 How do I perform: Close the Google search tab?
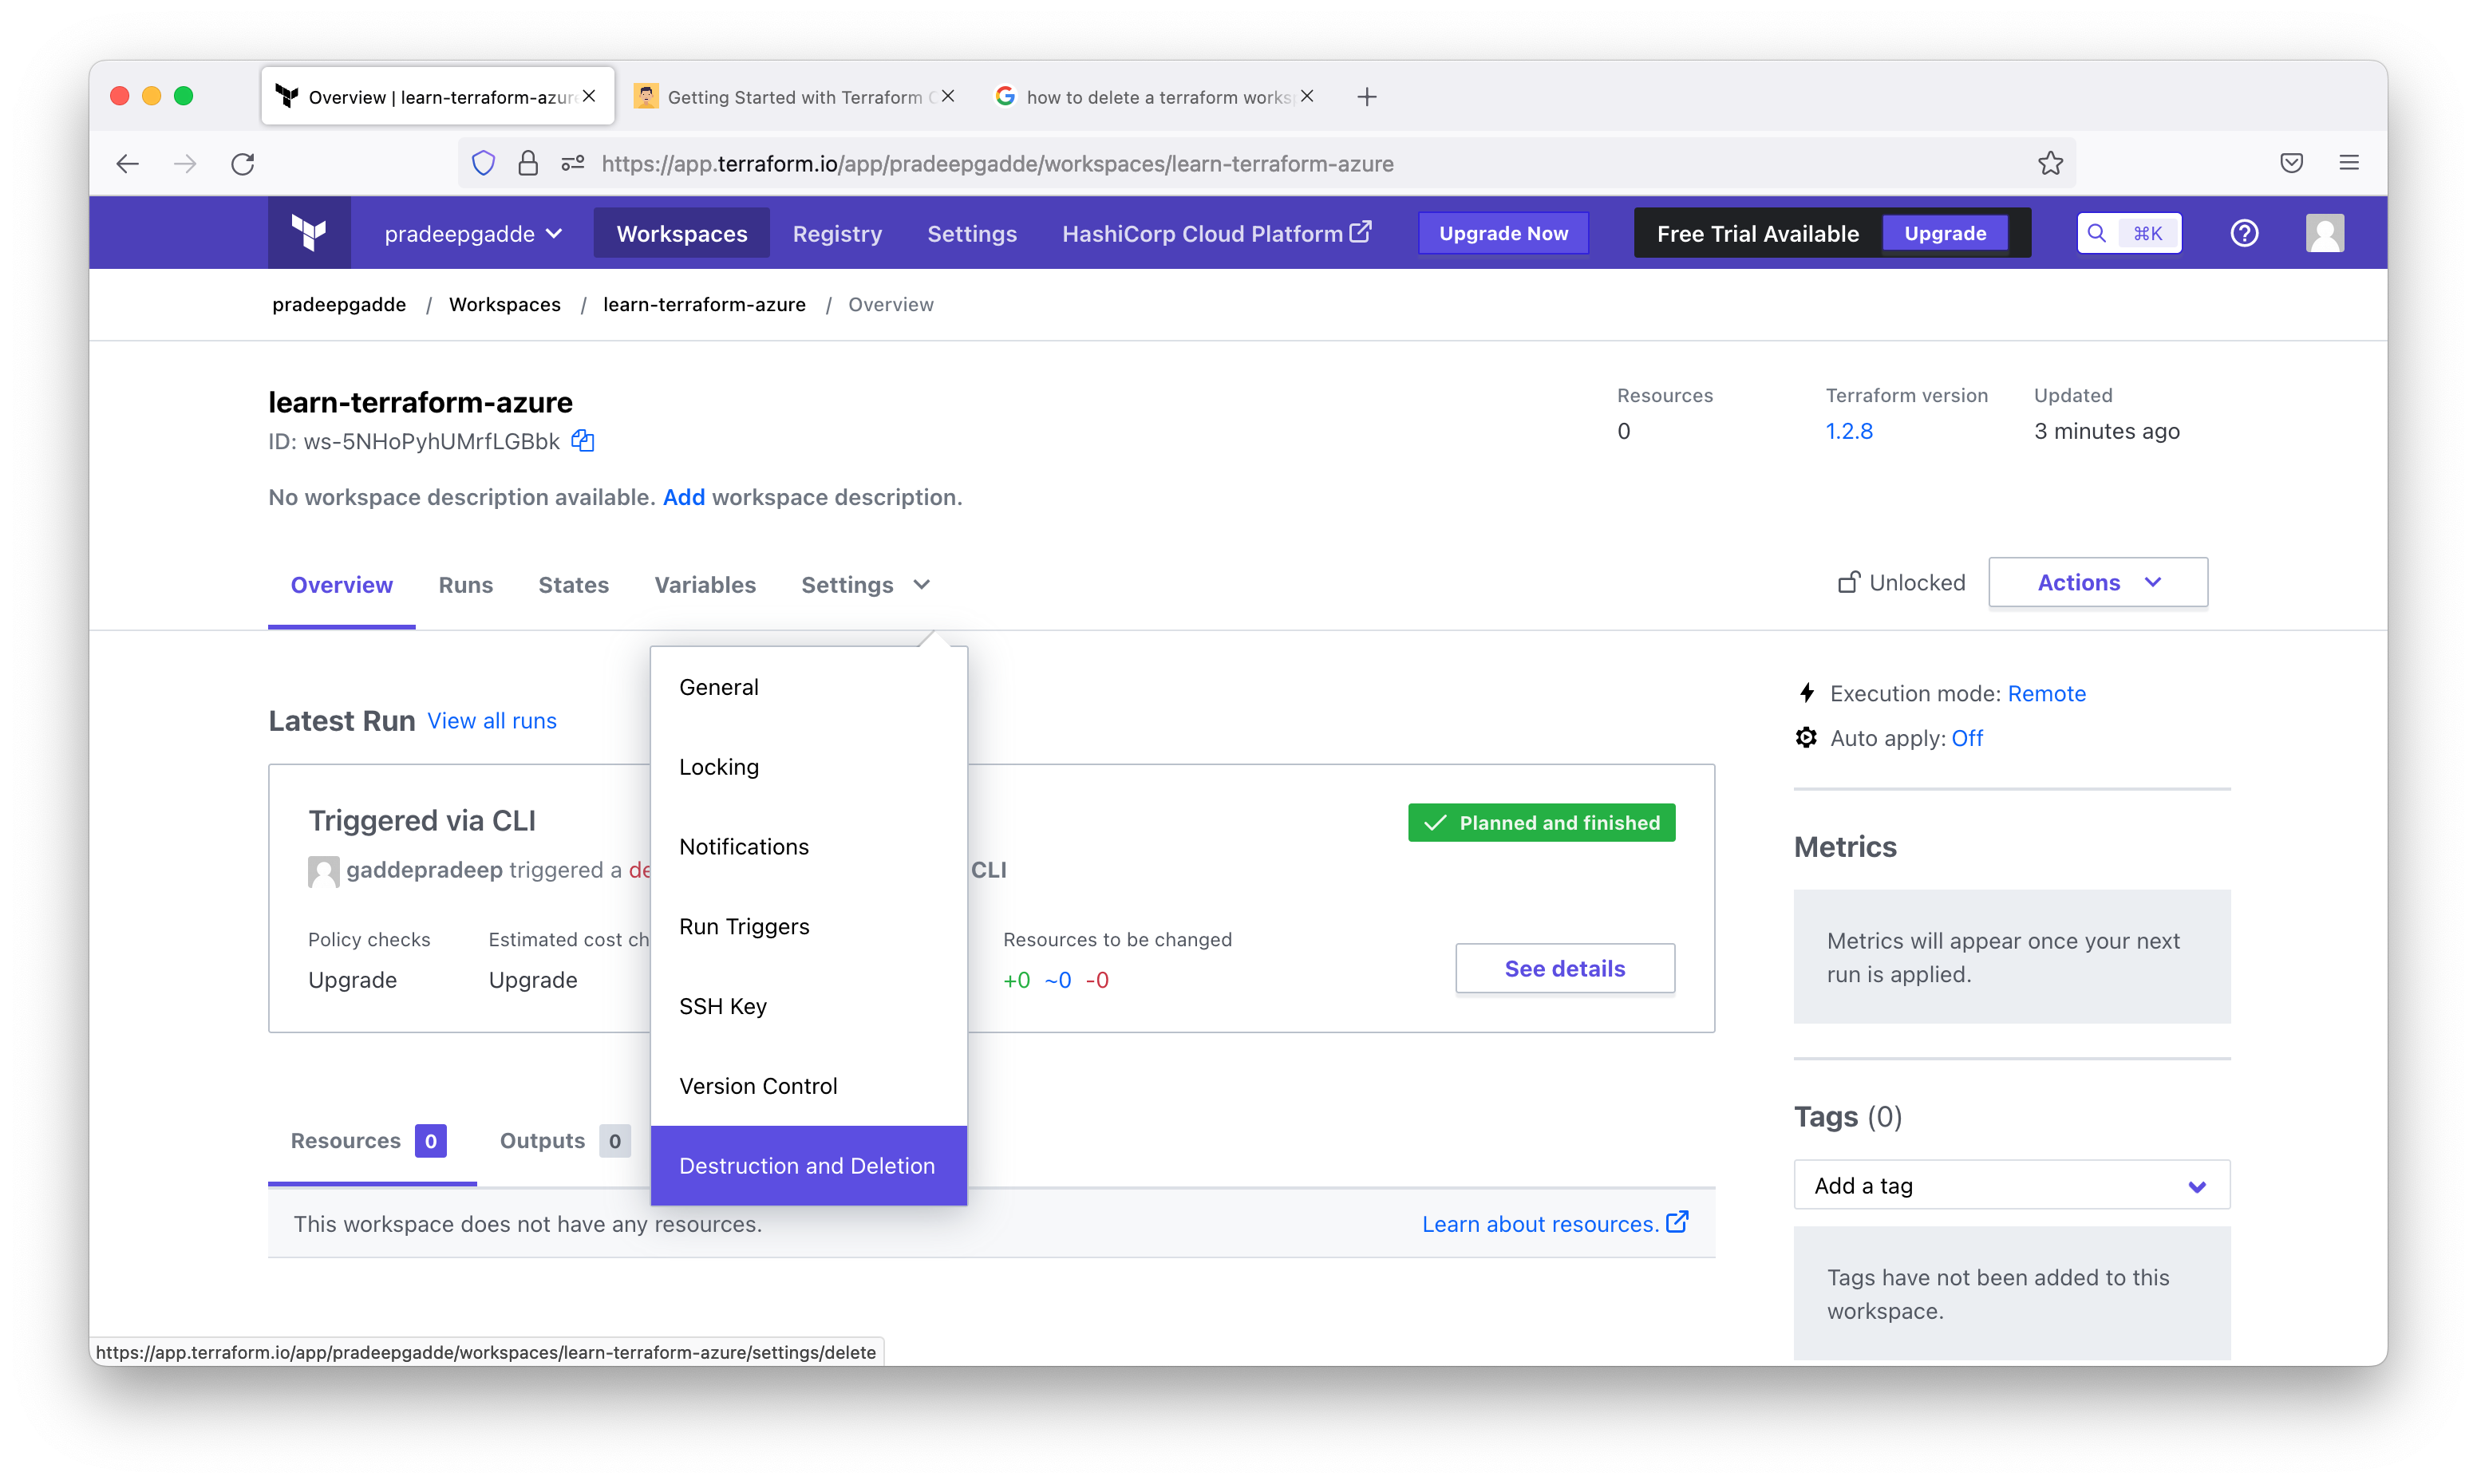1307,96
